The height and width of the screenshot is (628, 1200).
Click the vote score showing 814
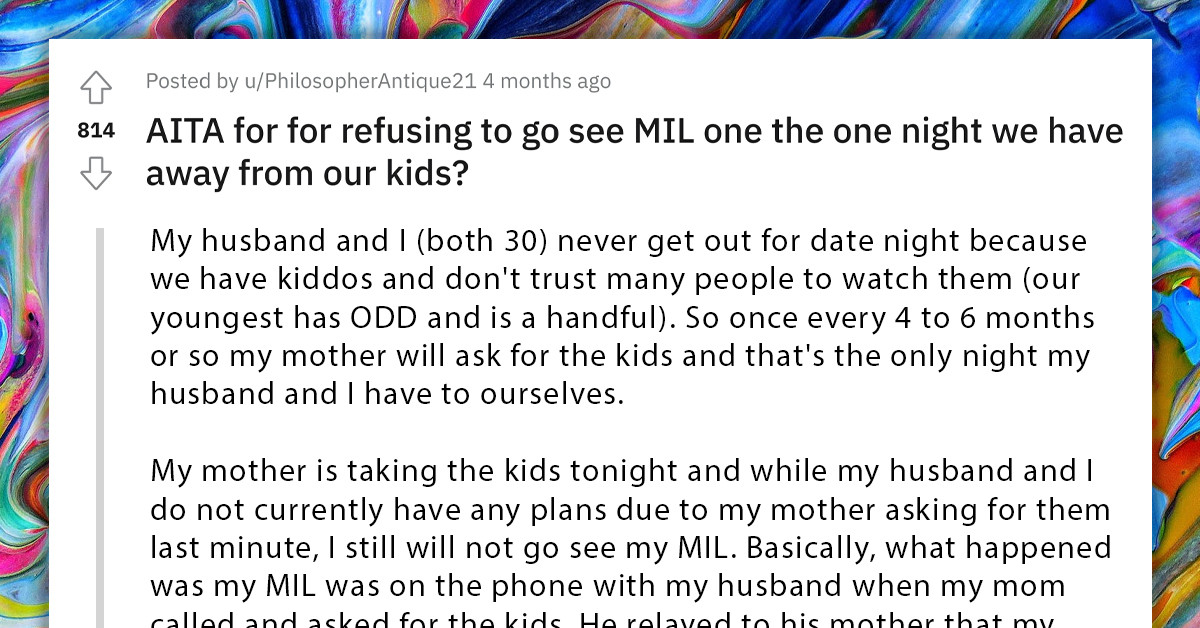coord(95,130)
